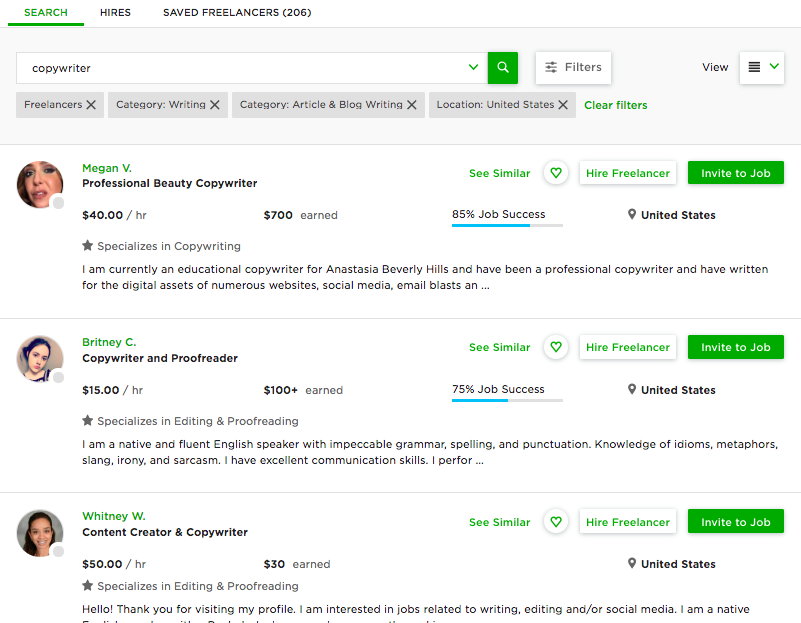Open the Filters panel

[x=573, y=67]
